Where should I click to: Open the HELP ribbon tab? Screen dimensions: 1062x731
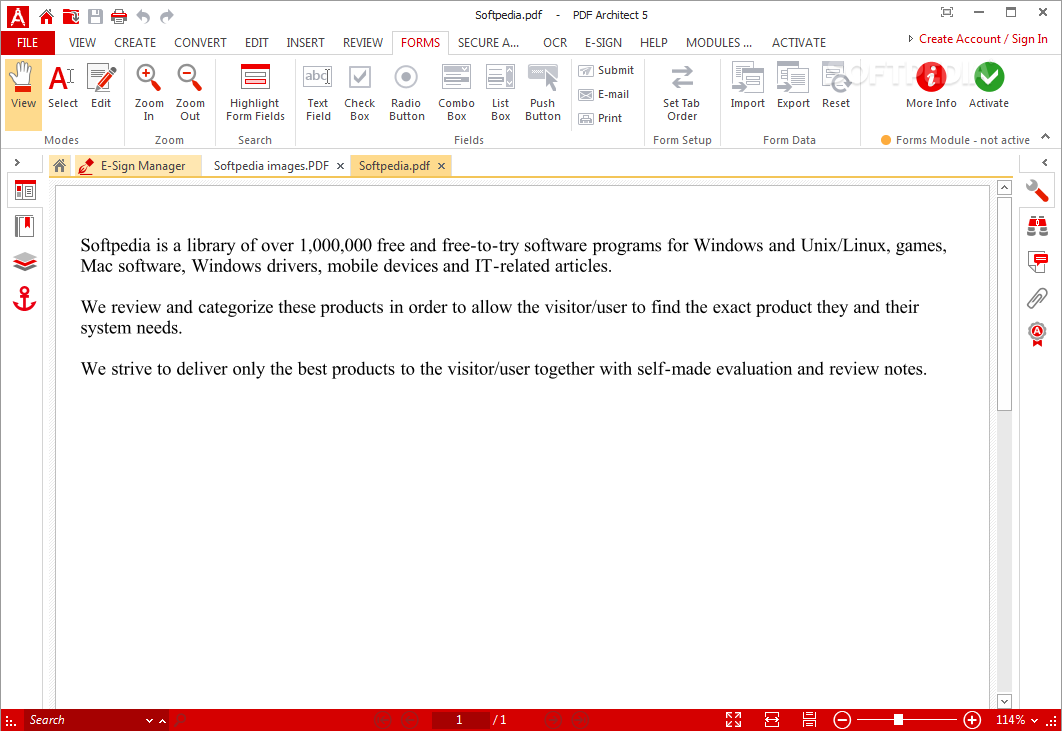[x=654, y=43]
